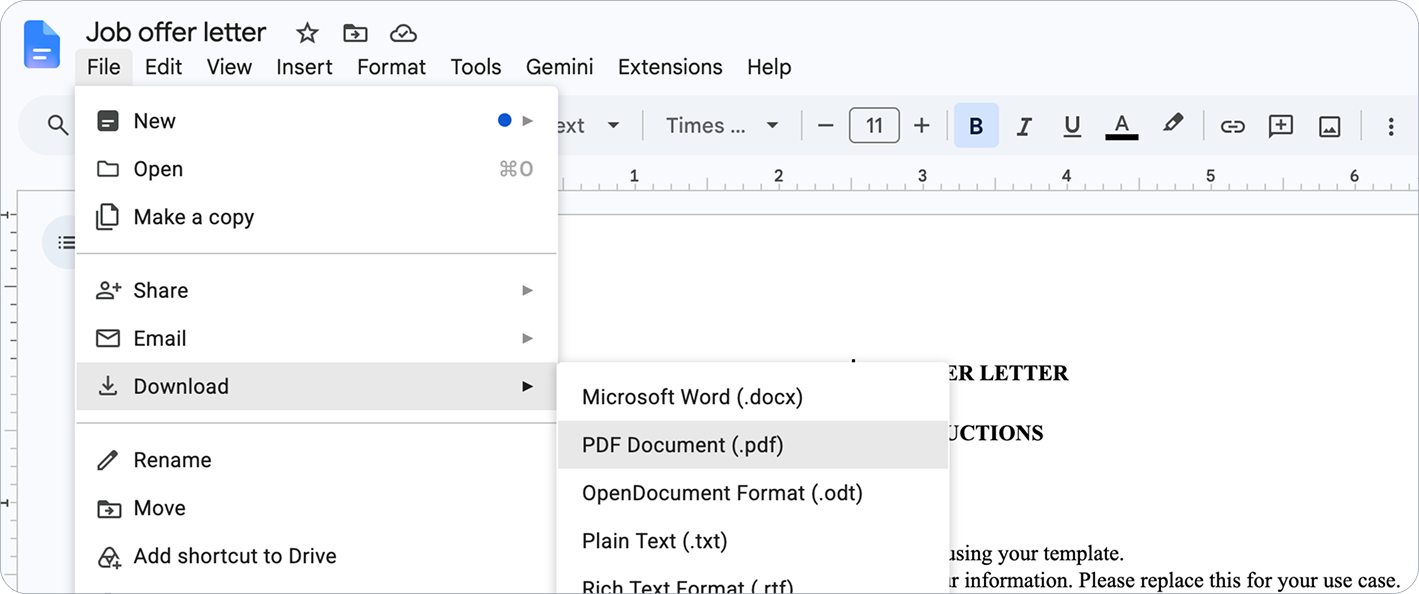Click the Email submenu arrow
Screen dimensions: 1419x594
tap(528, 338)
